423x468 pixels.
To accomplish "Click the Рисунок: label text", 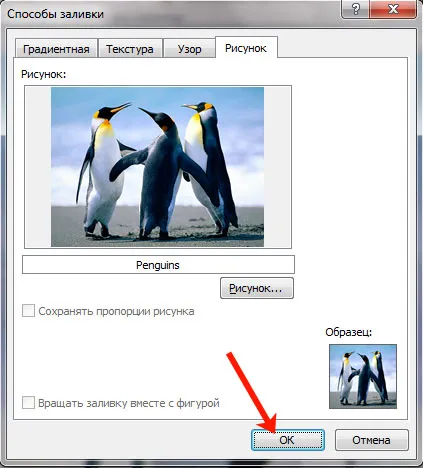I will coord(44,74).
